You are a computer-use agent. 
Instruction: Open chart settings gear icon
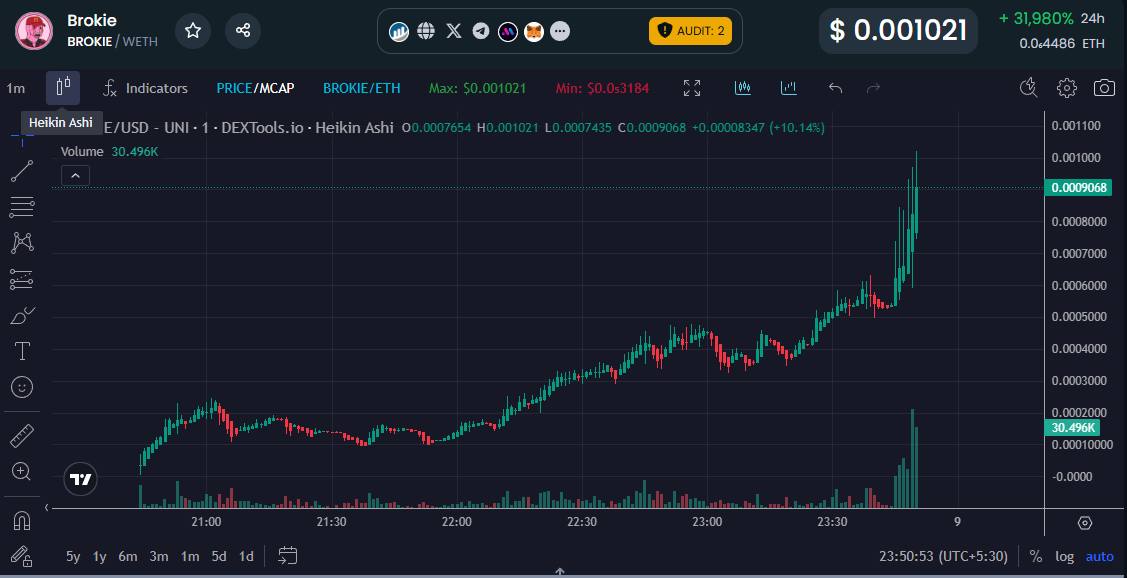tap(1067, 88)
